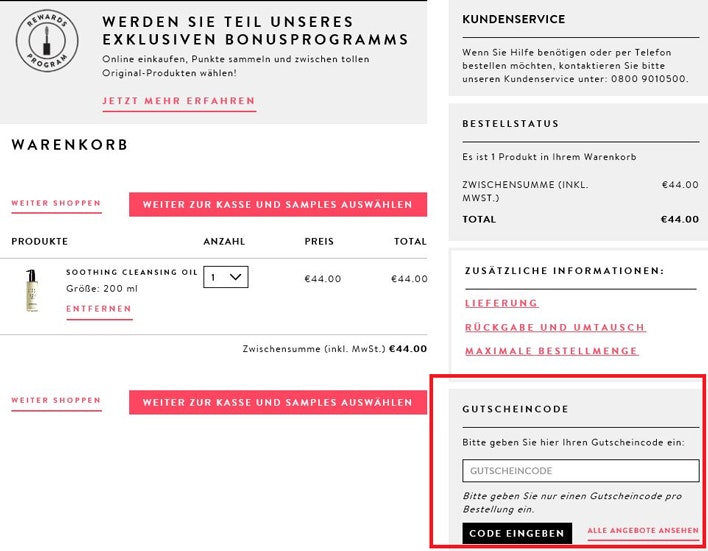Click the Jetzt Mehr Erfahren link
The height and width of the screenshot is (551, 708).
tap(179, 101)
